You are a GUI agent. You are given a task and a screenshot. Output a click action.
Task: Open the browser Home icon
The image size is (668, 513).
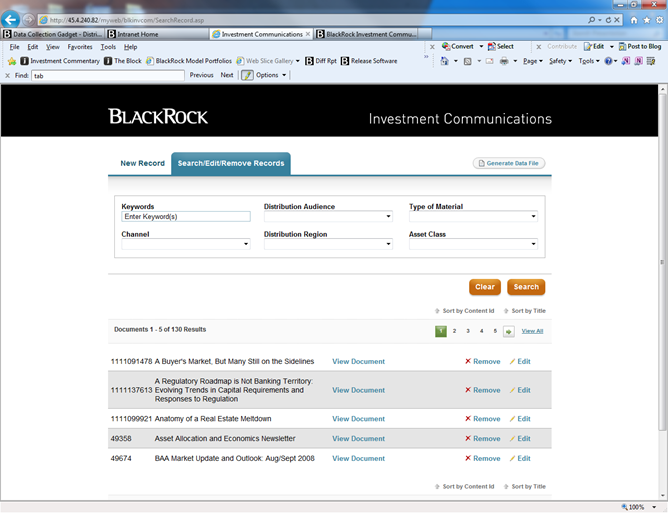tap(634, 20)
